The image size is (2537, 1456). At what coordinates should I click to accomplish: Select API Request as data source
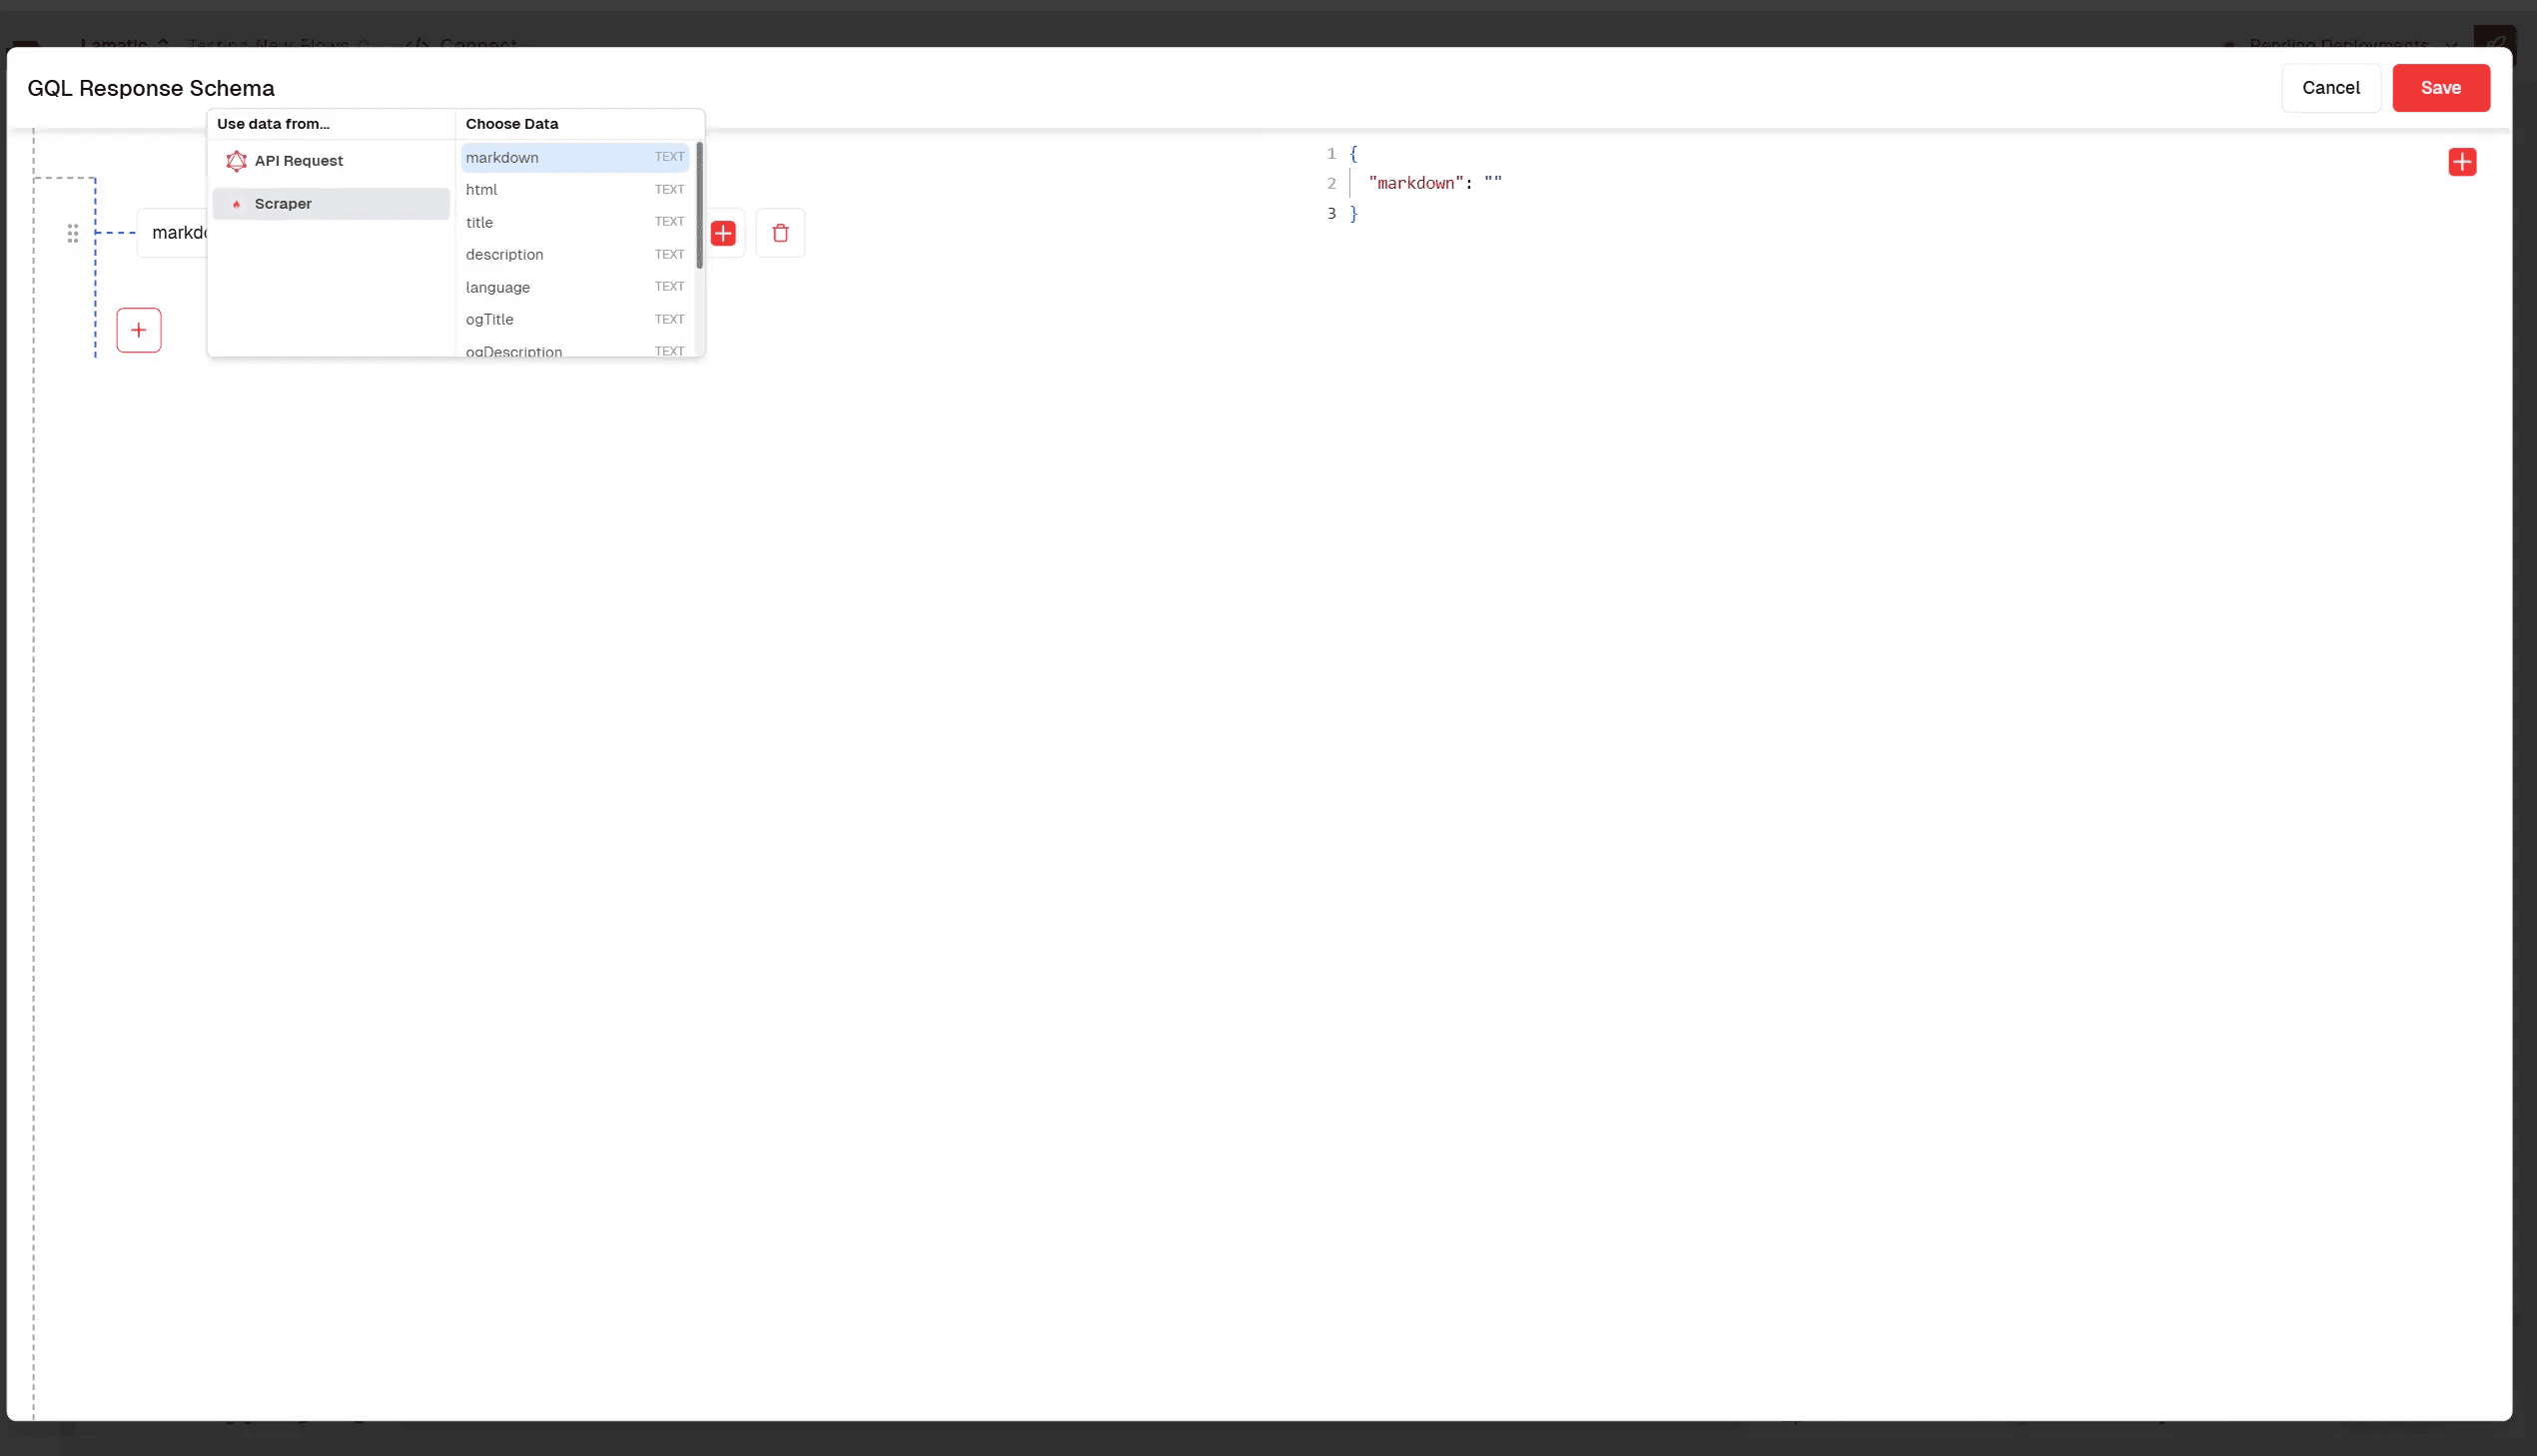(x=331, y=161)
